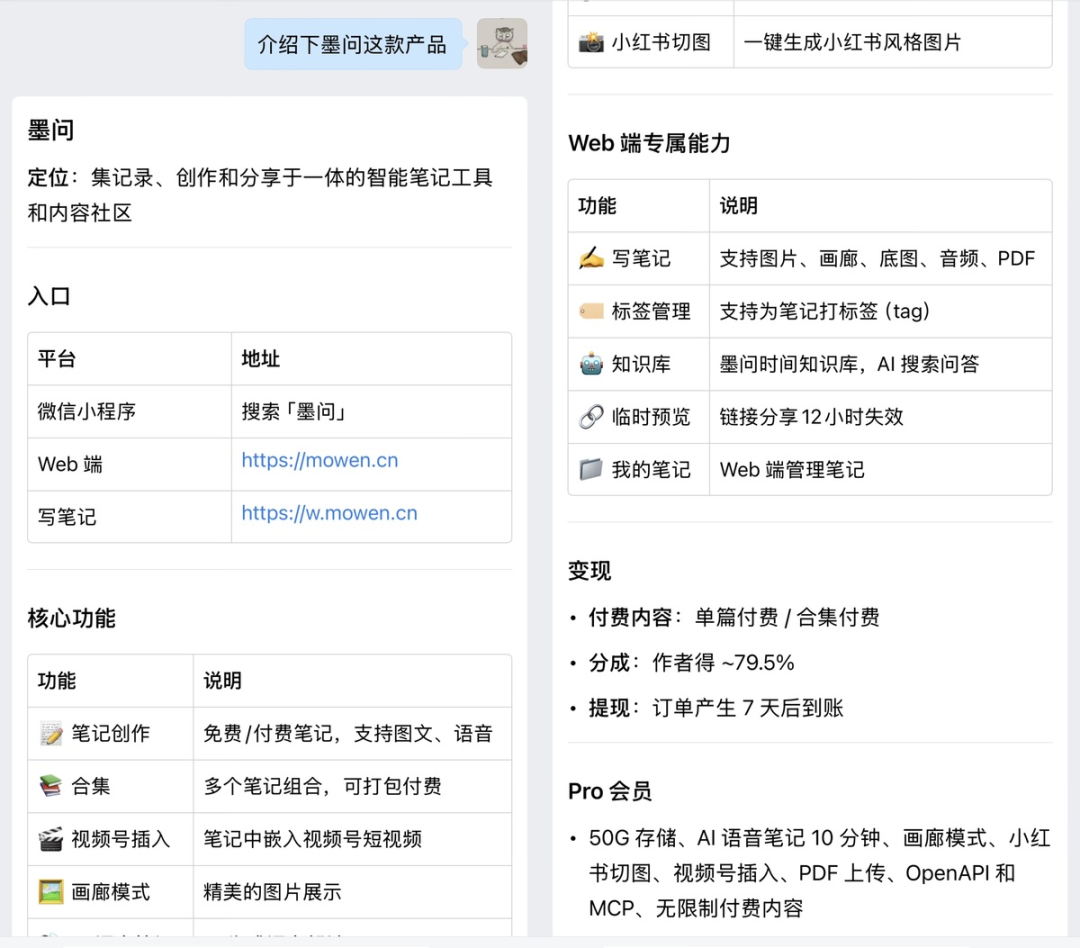
Task: Click the 地址 column header
Action: 371,359
